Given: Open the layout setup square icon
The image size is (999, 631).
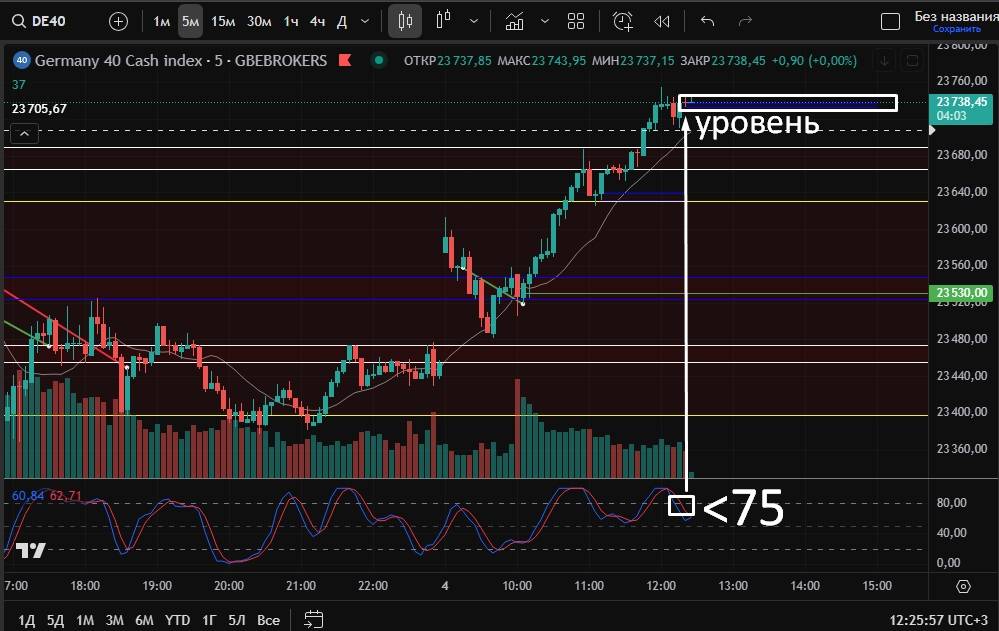Looking at the screenshot, I should (x=889, y=21).
